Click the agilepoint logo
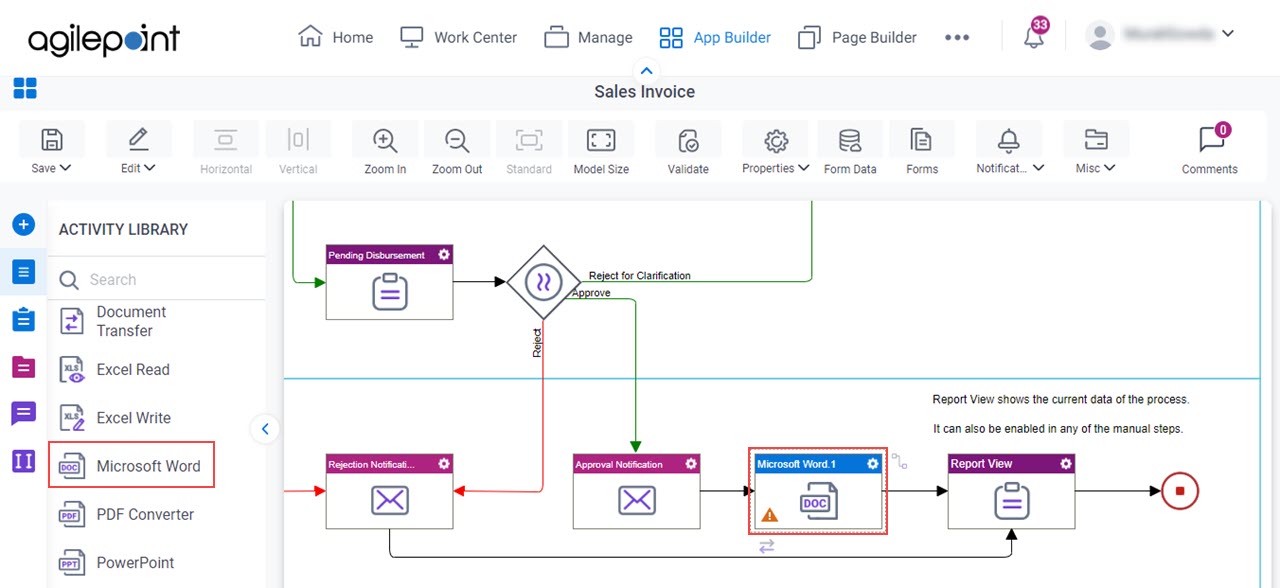 [x=104, y=39]
